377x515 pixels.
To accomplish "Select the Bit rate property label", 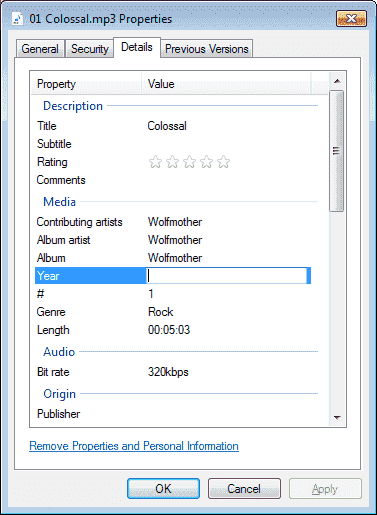I will click(53, 372).
